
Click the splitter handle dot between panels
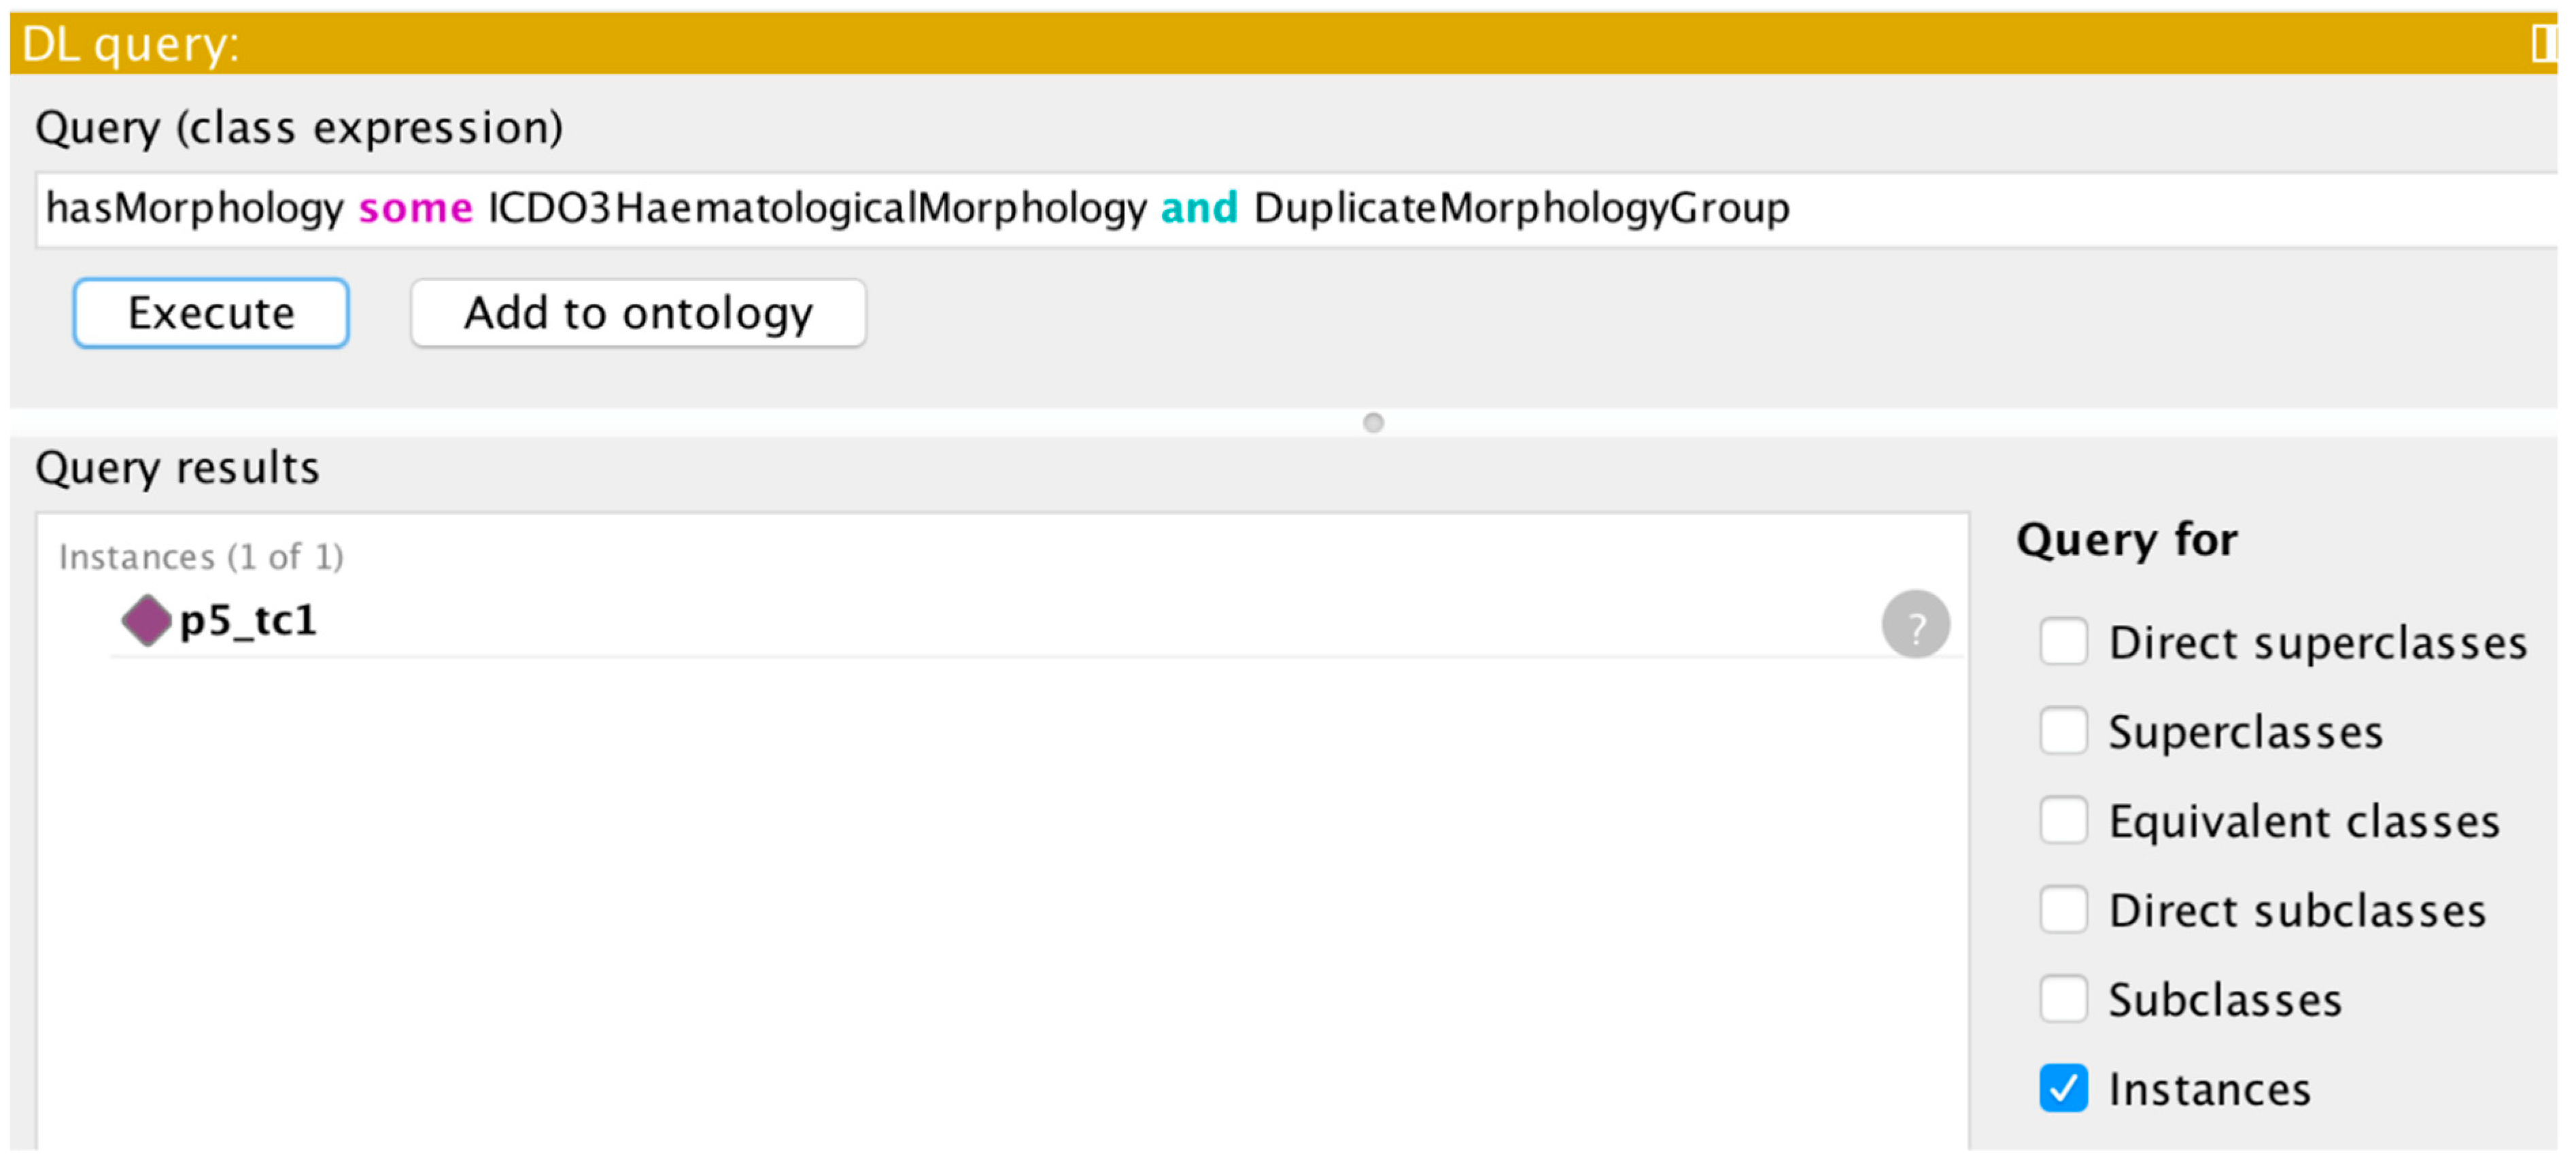(1373, 423)
